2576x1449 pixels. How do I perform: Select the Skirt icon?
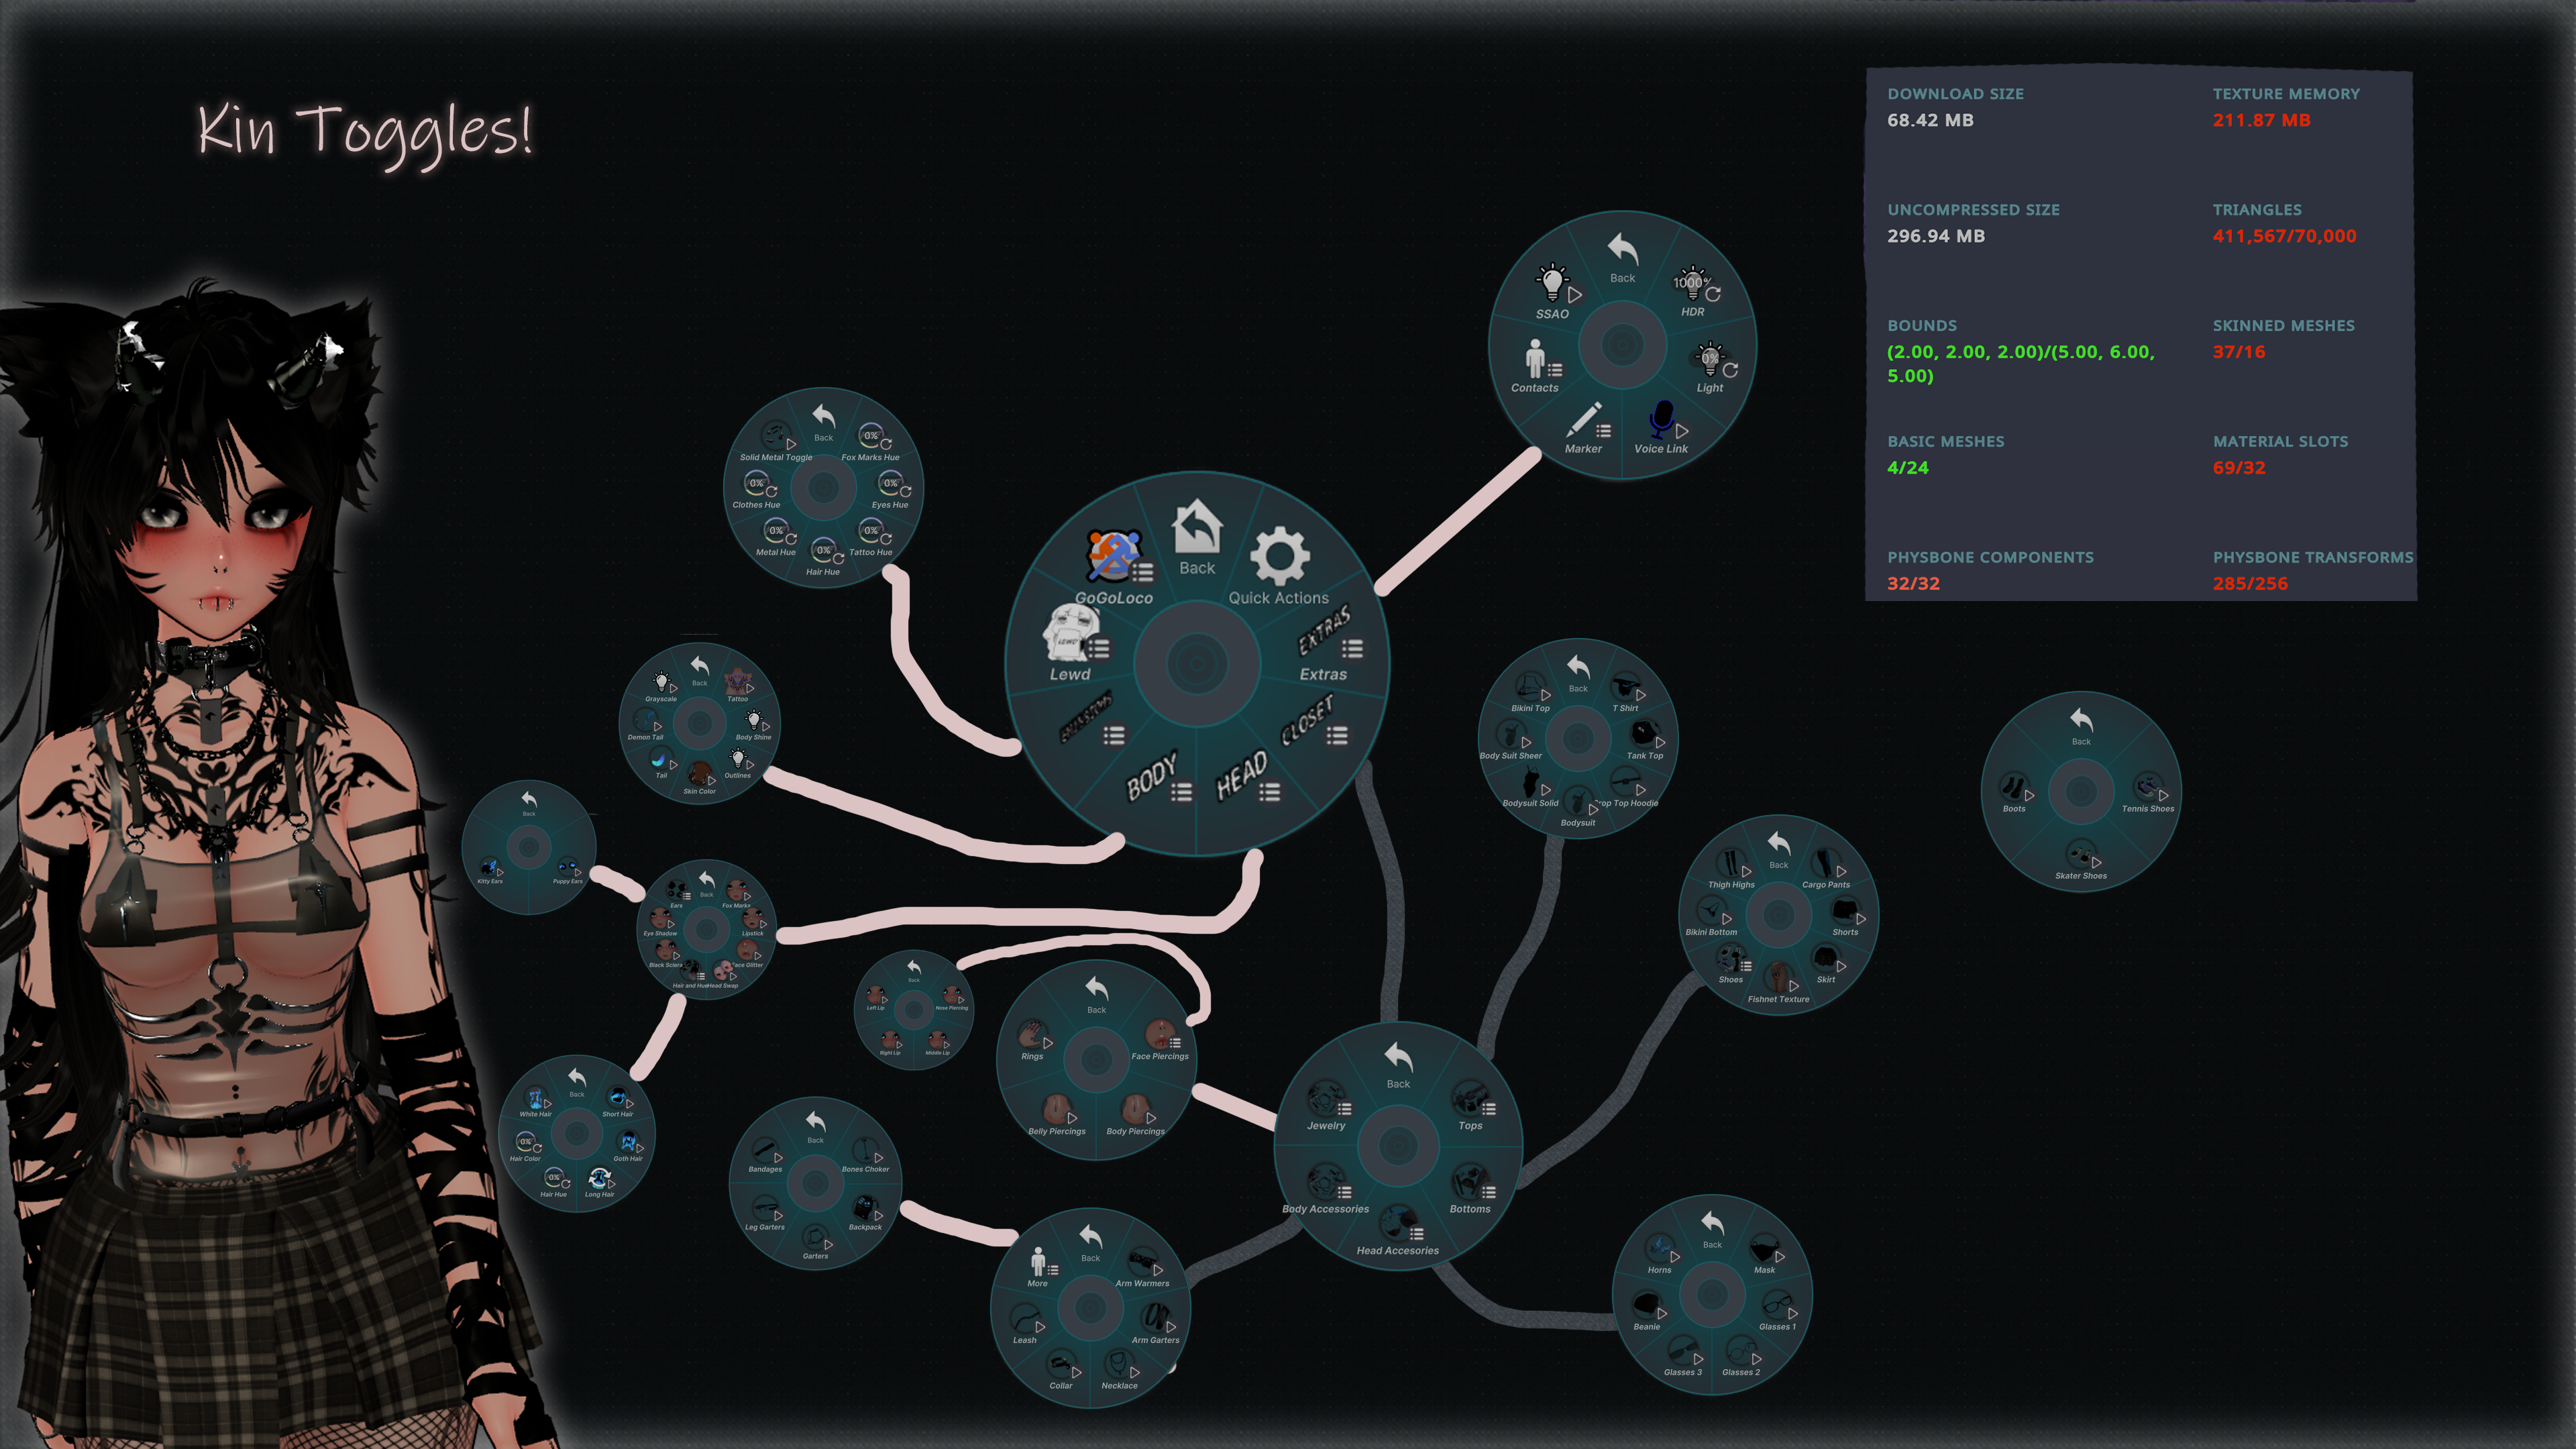point(1826,959)
